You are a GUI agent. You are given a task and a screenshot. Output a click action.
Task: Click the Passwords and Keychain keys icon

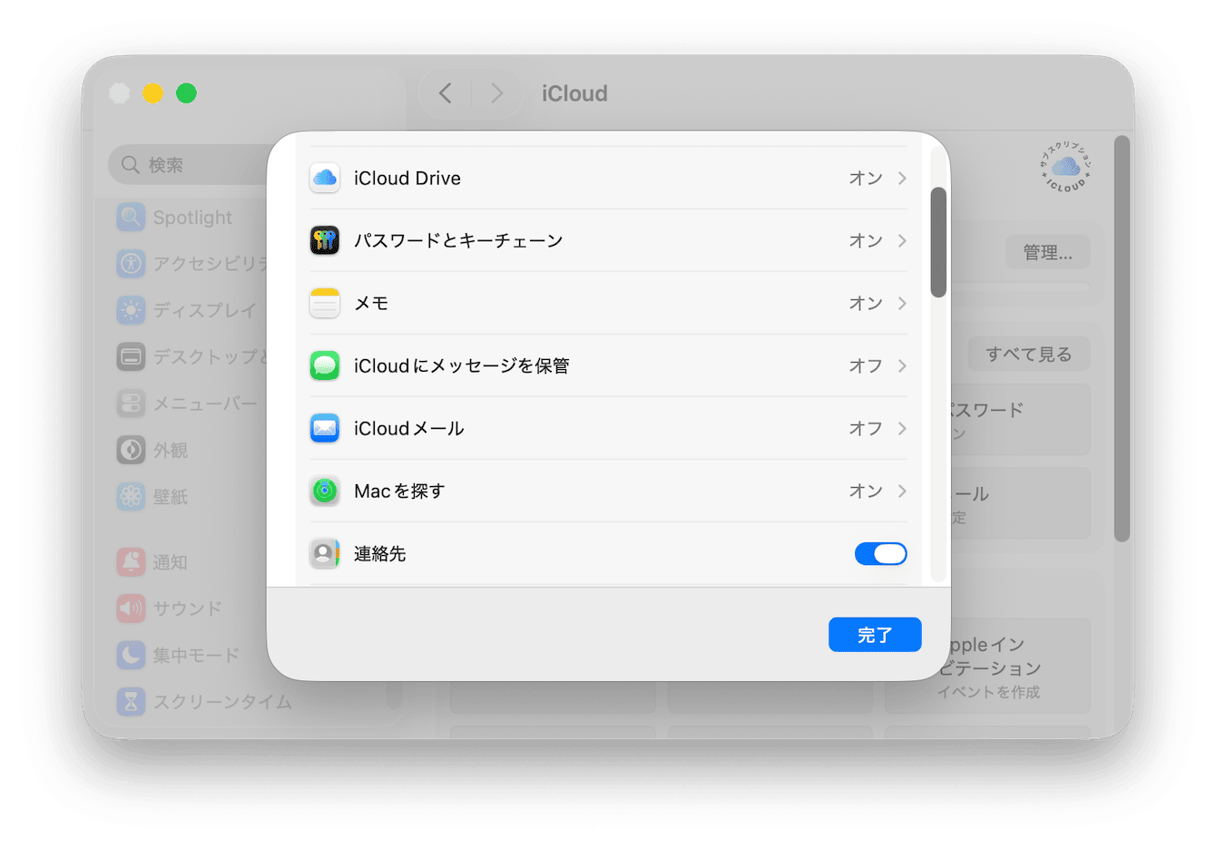324,240
